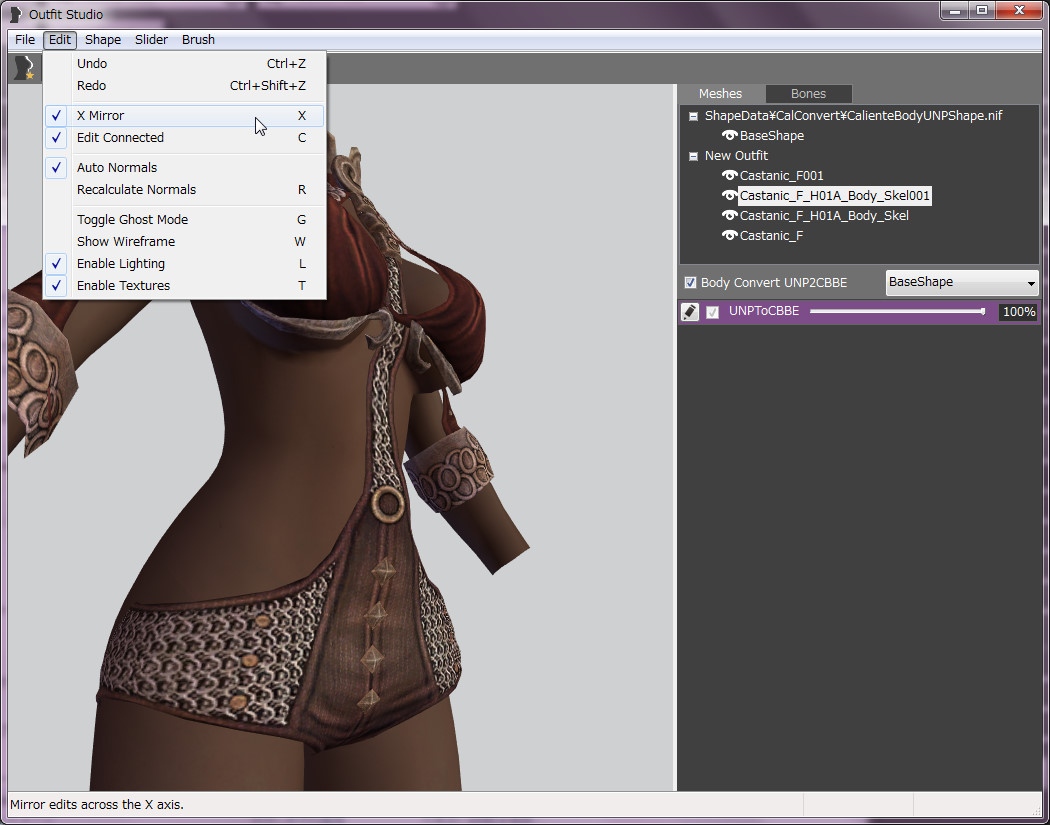Choose Undo from the Edit menu

coord(92,64)
